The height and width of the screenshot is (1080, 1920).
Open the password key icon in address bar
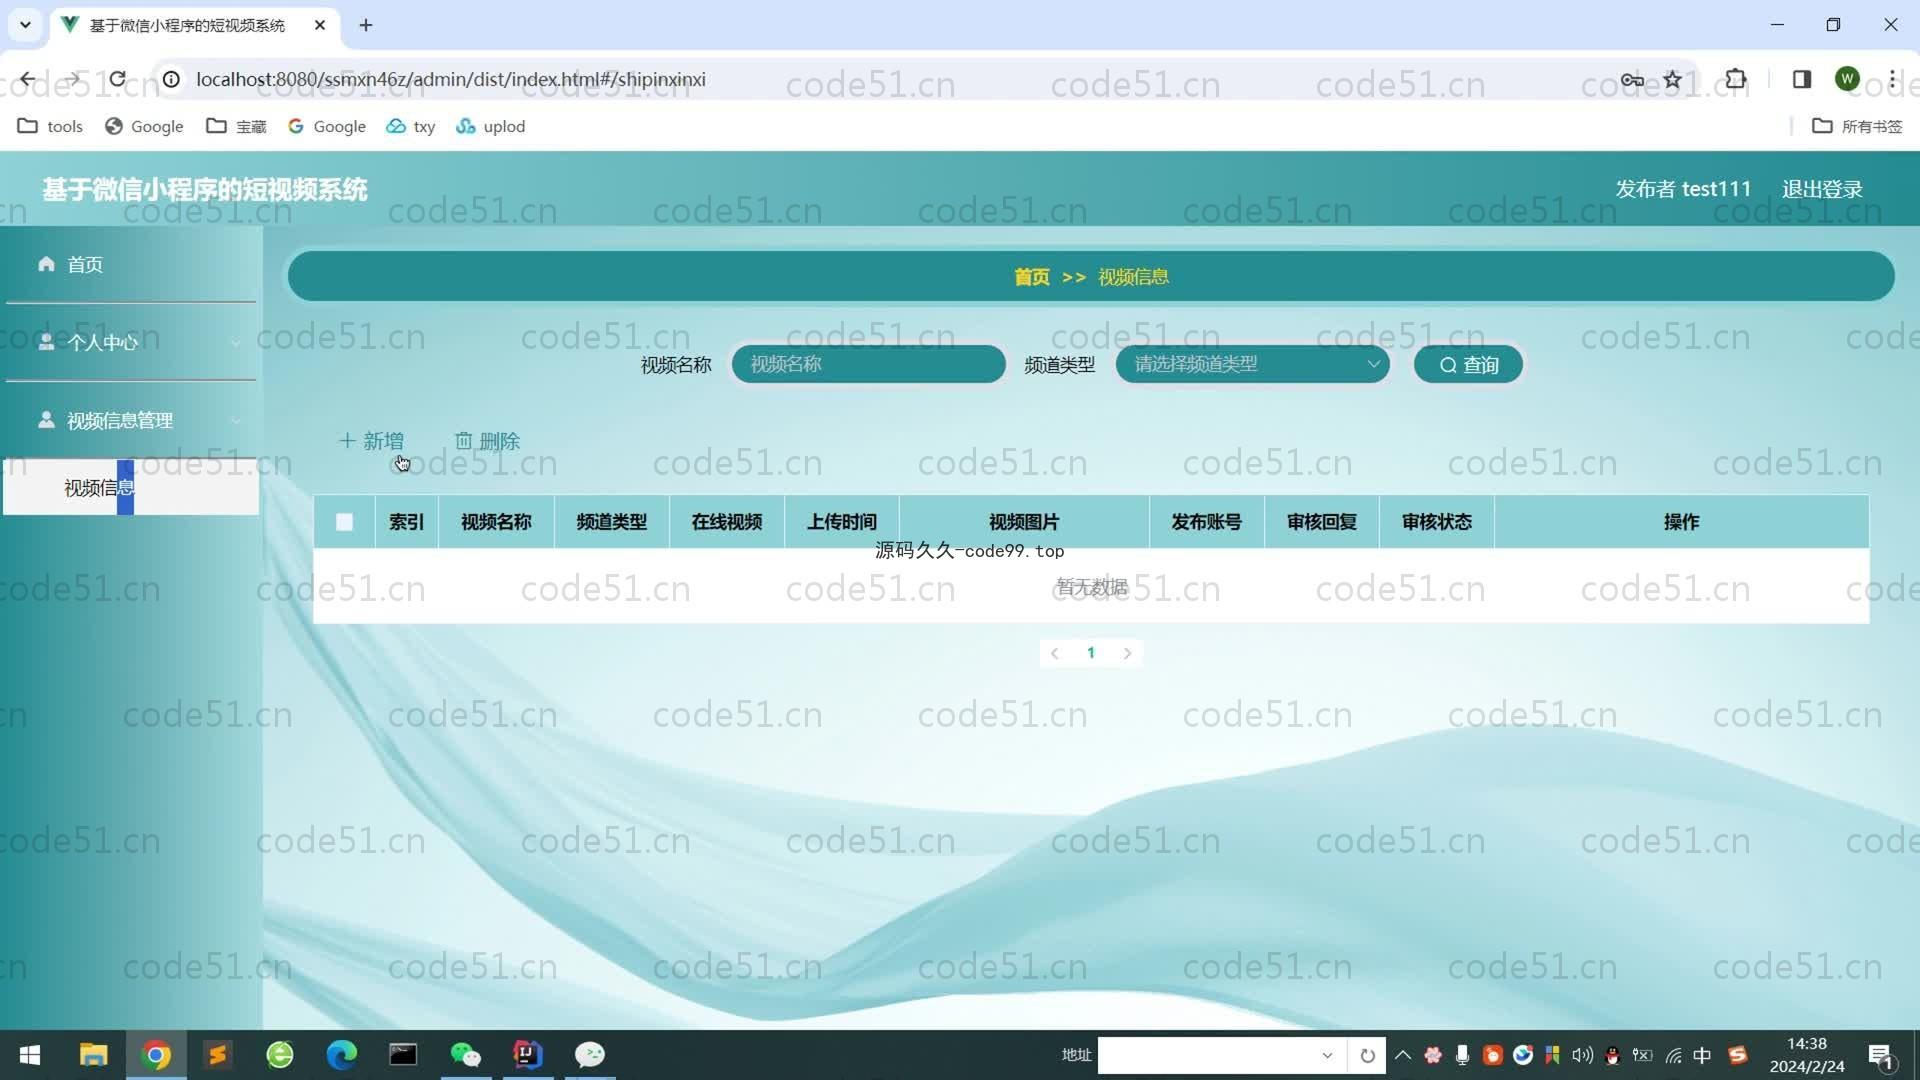1632,79
